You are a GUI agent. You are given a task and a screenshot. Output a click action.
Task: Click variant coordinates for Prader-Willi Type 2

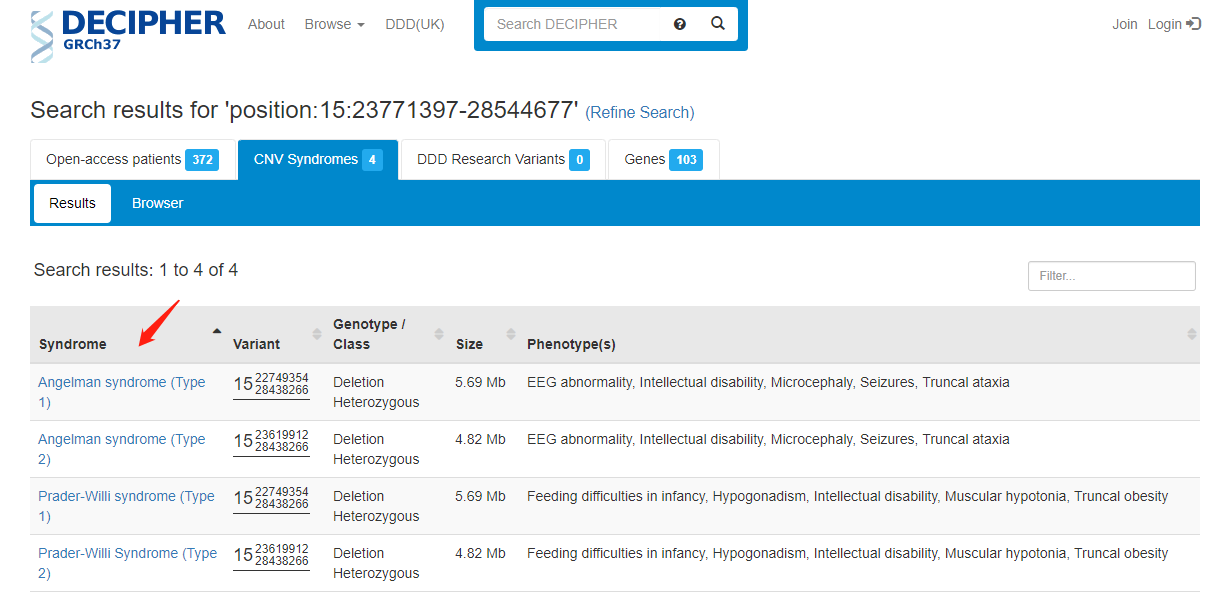(x=271, y=556)
